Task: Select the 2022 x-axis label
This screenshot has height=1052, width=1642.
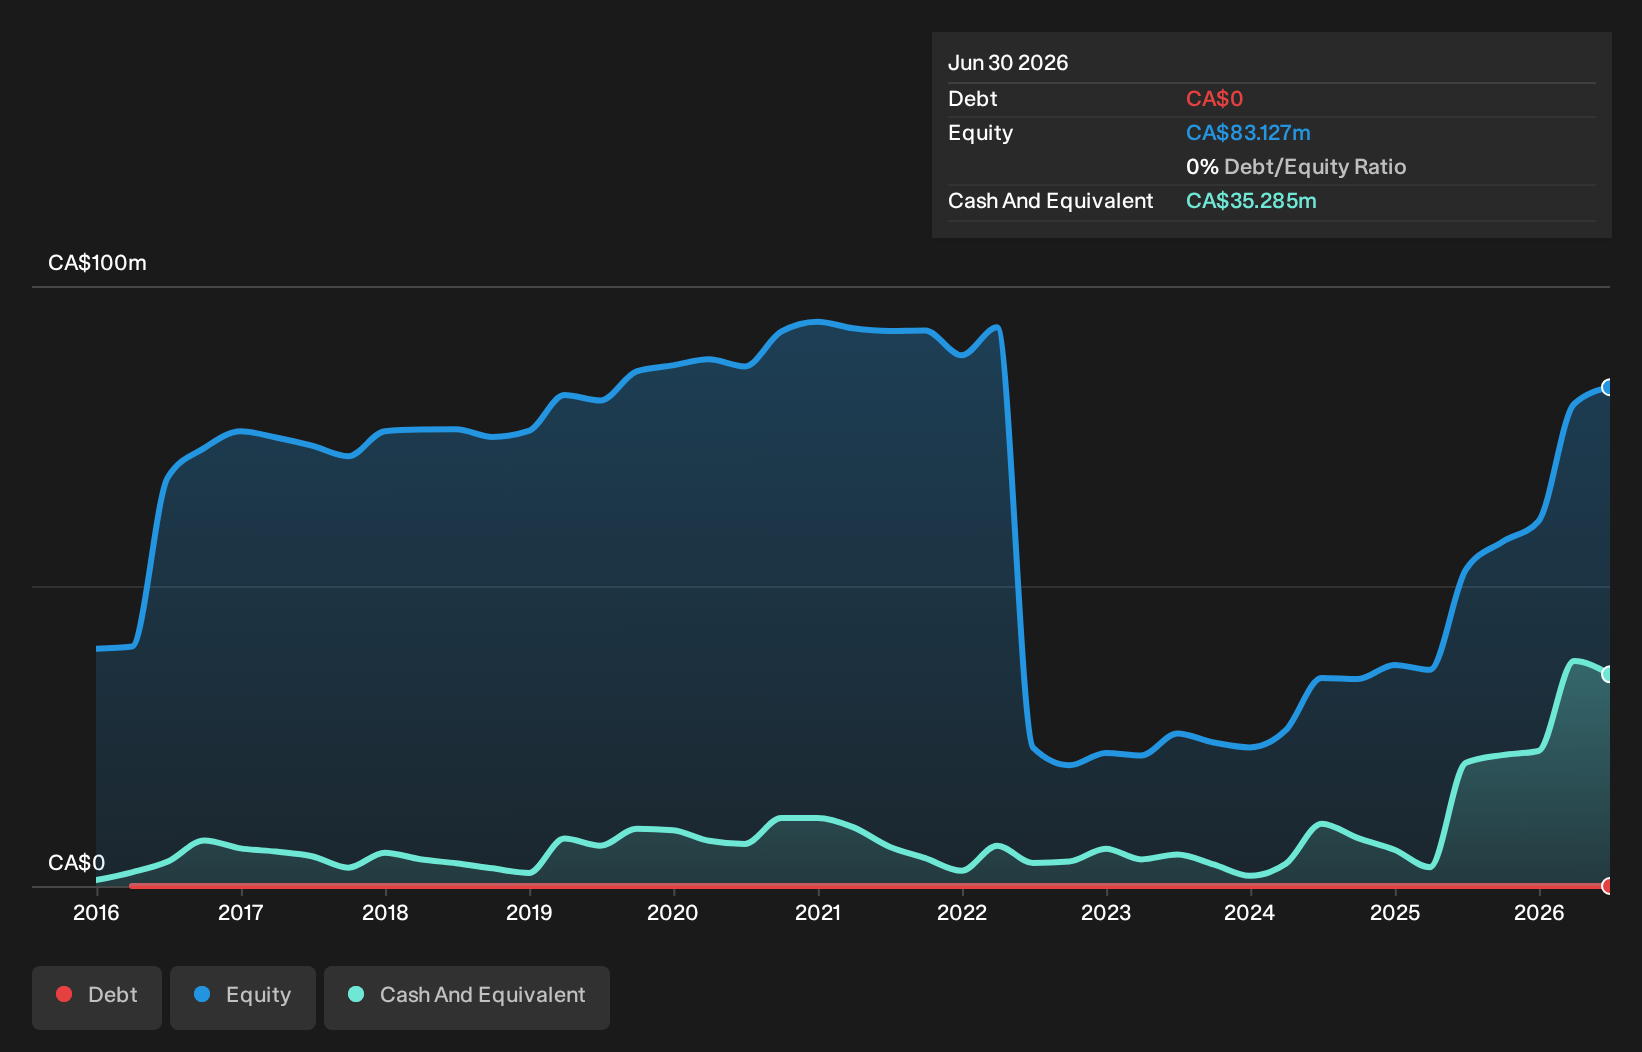Action: [x=962, y=913]
